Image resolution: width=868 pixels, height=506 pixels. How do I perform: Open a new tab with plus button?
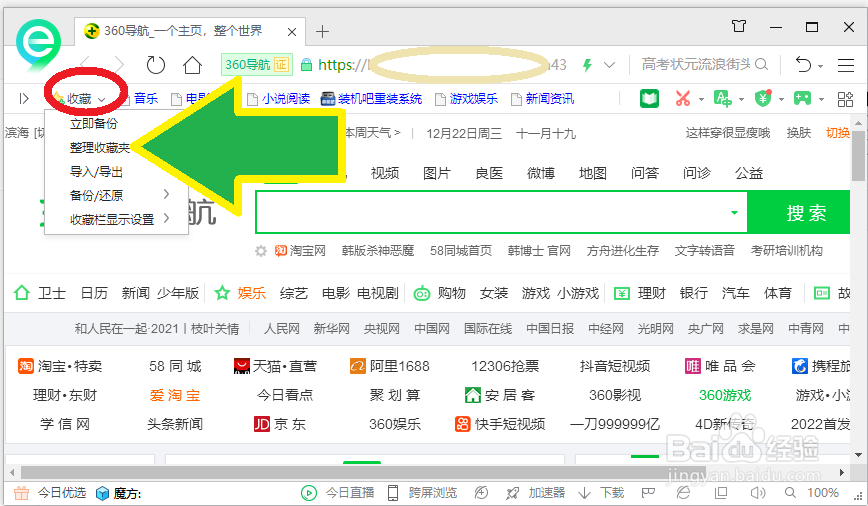(x=322, y=32)
